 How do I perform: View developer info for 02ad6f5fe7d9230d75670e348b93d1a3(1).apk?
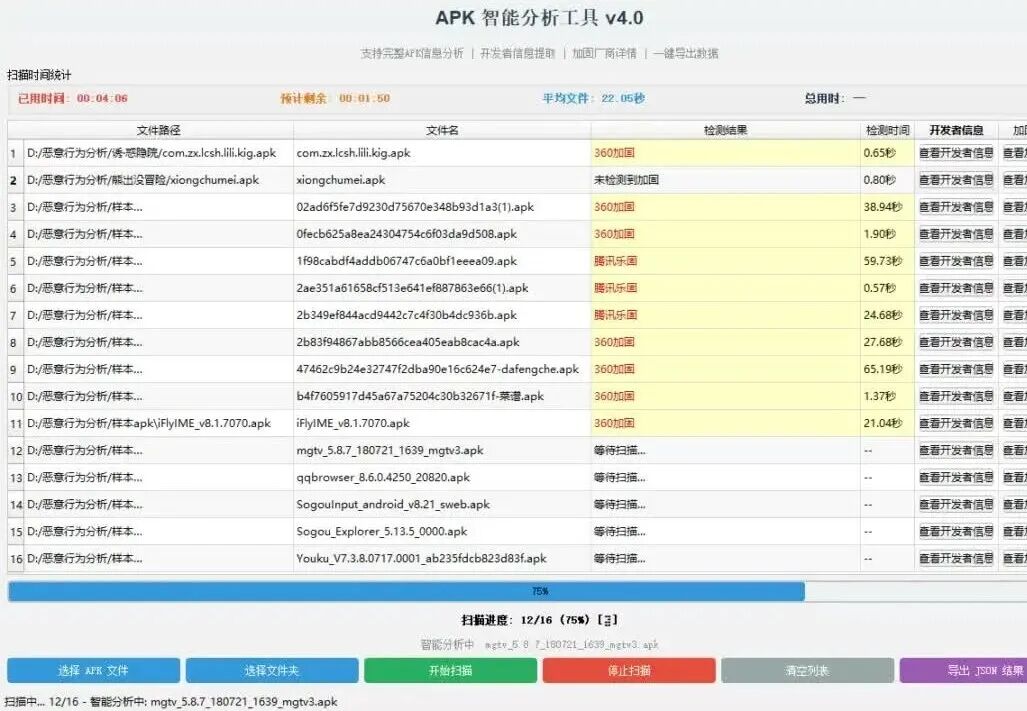[956, 207]
